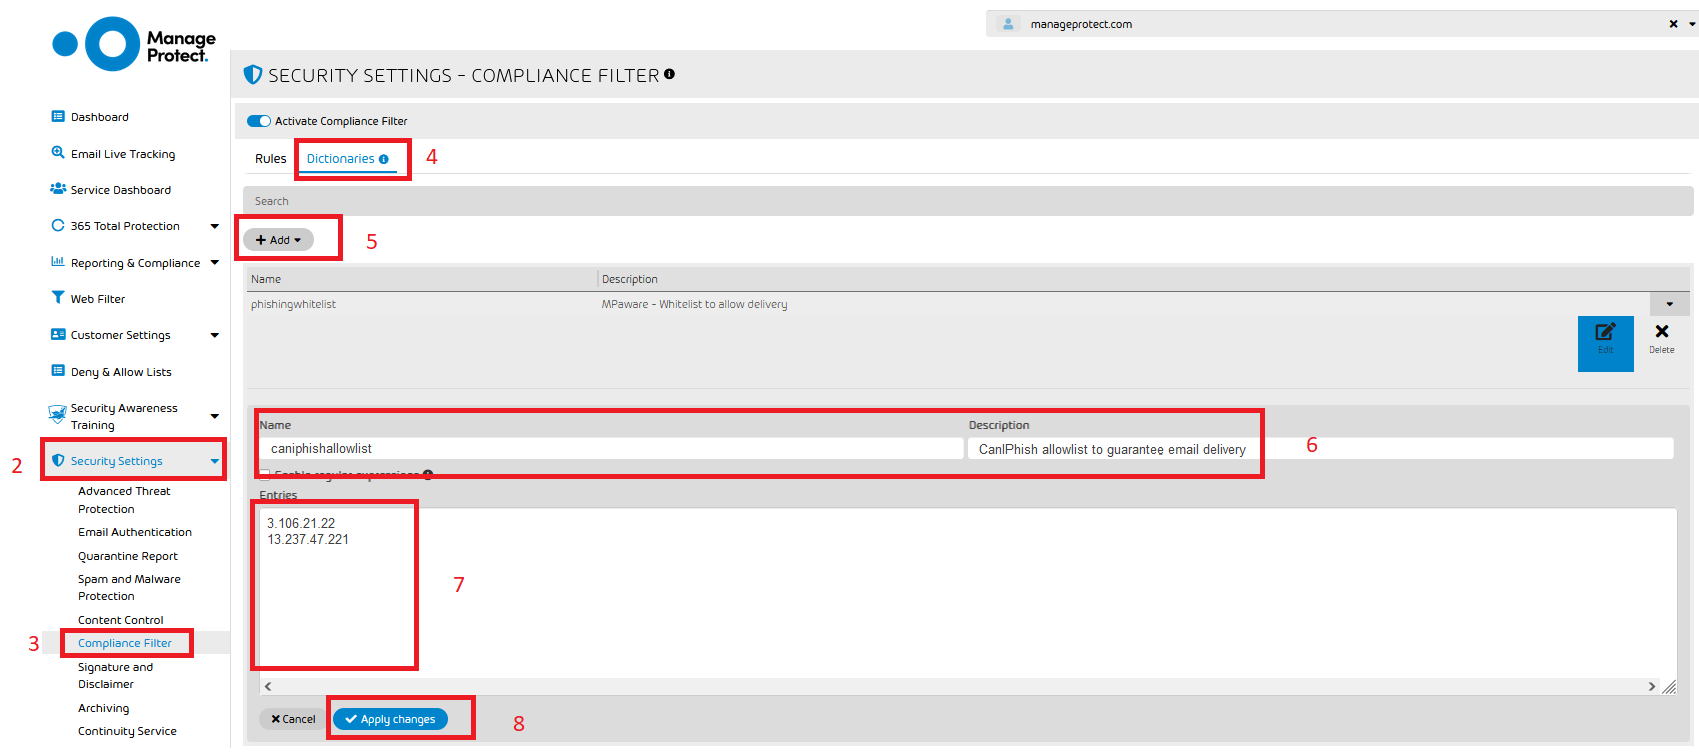Click the info icon beside the Compliance Filter title
Image resolution: width=1699 pixels, height=753 pixels.
[669, 74]
